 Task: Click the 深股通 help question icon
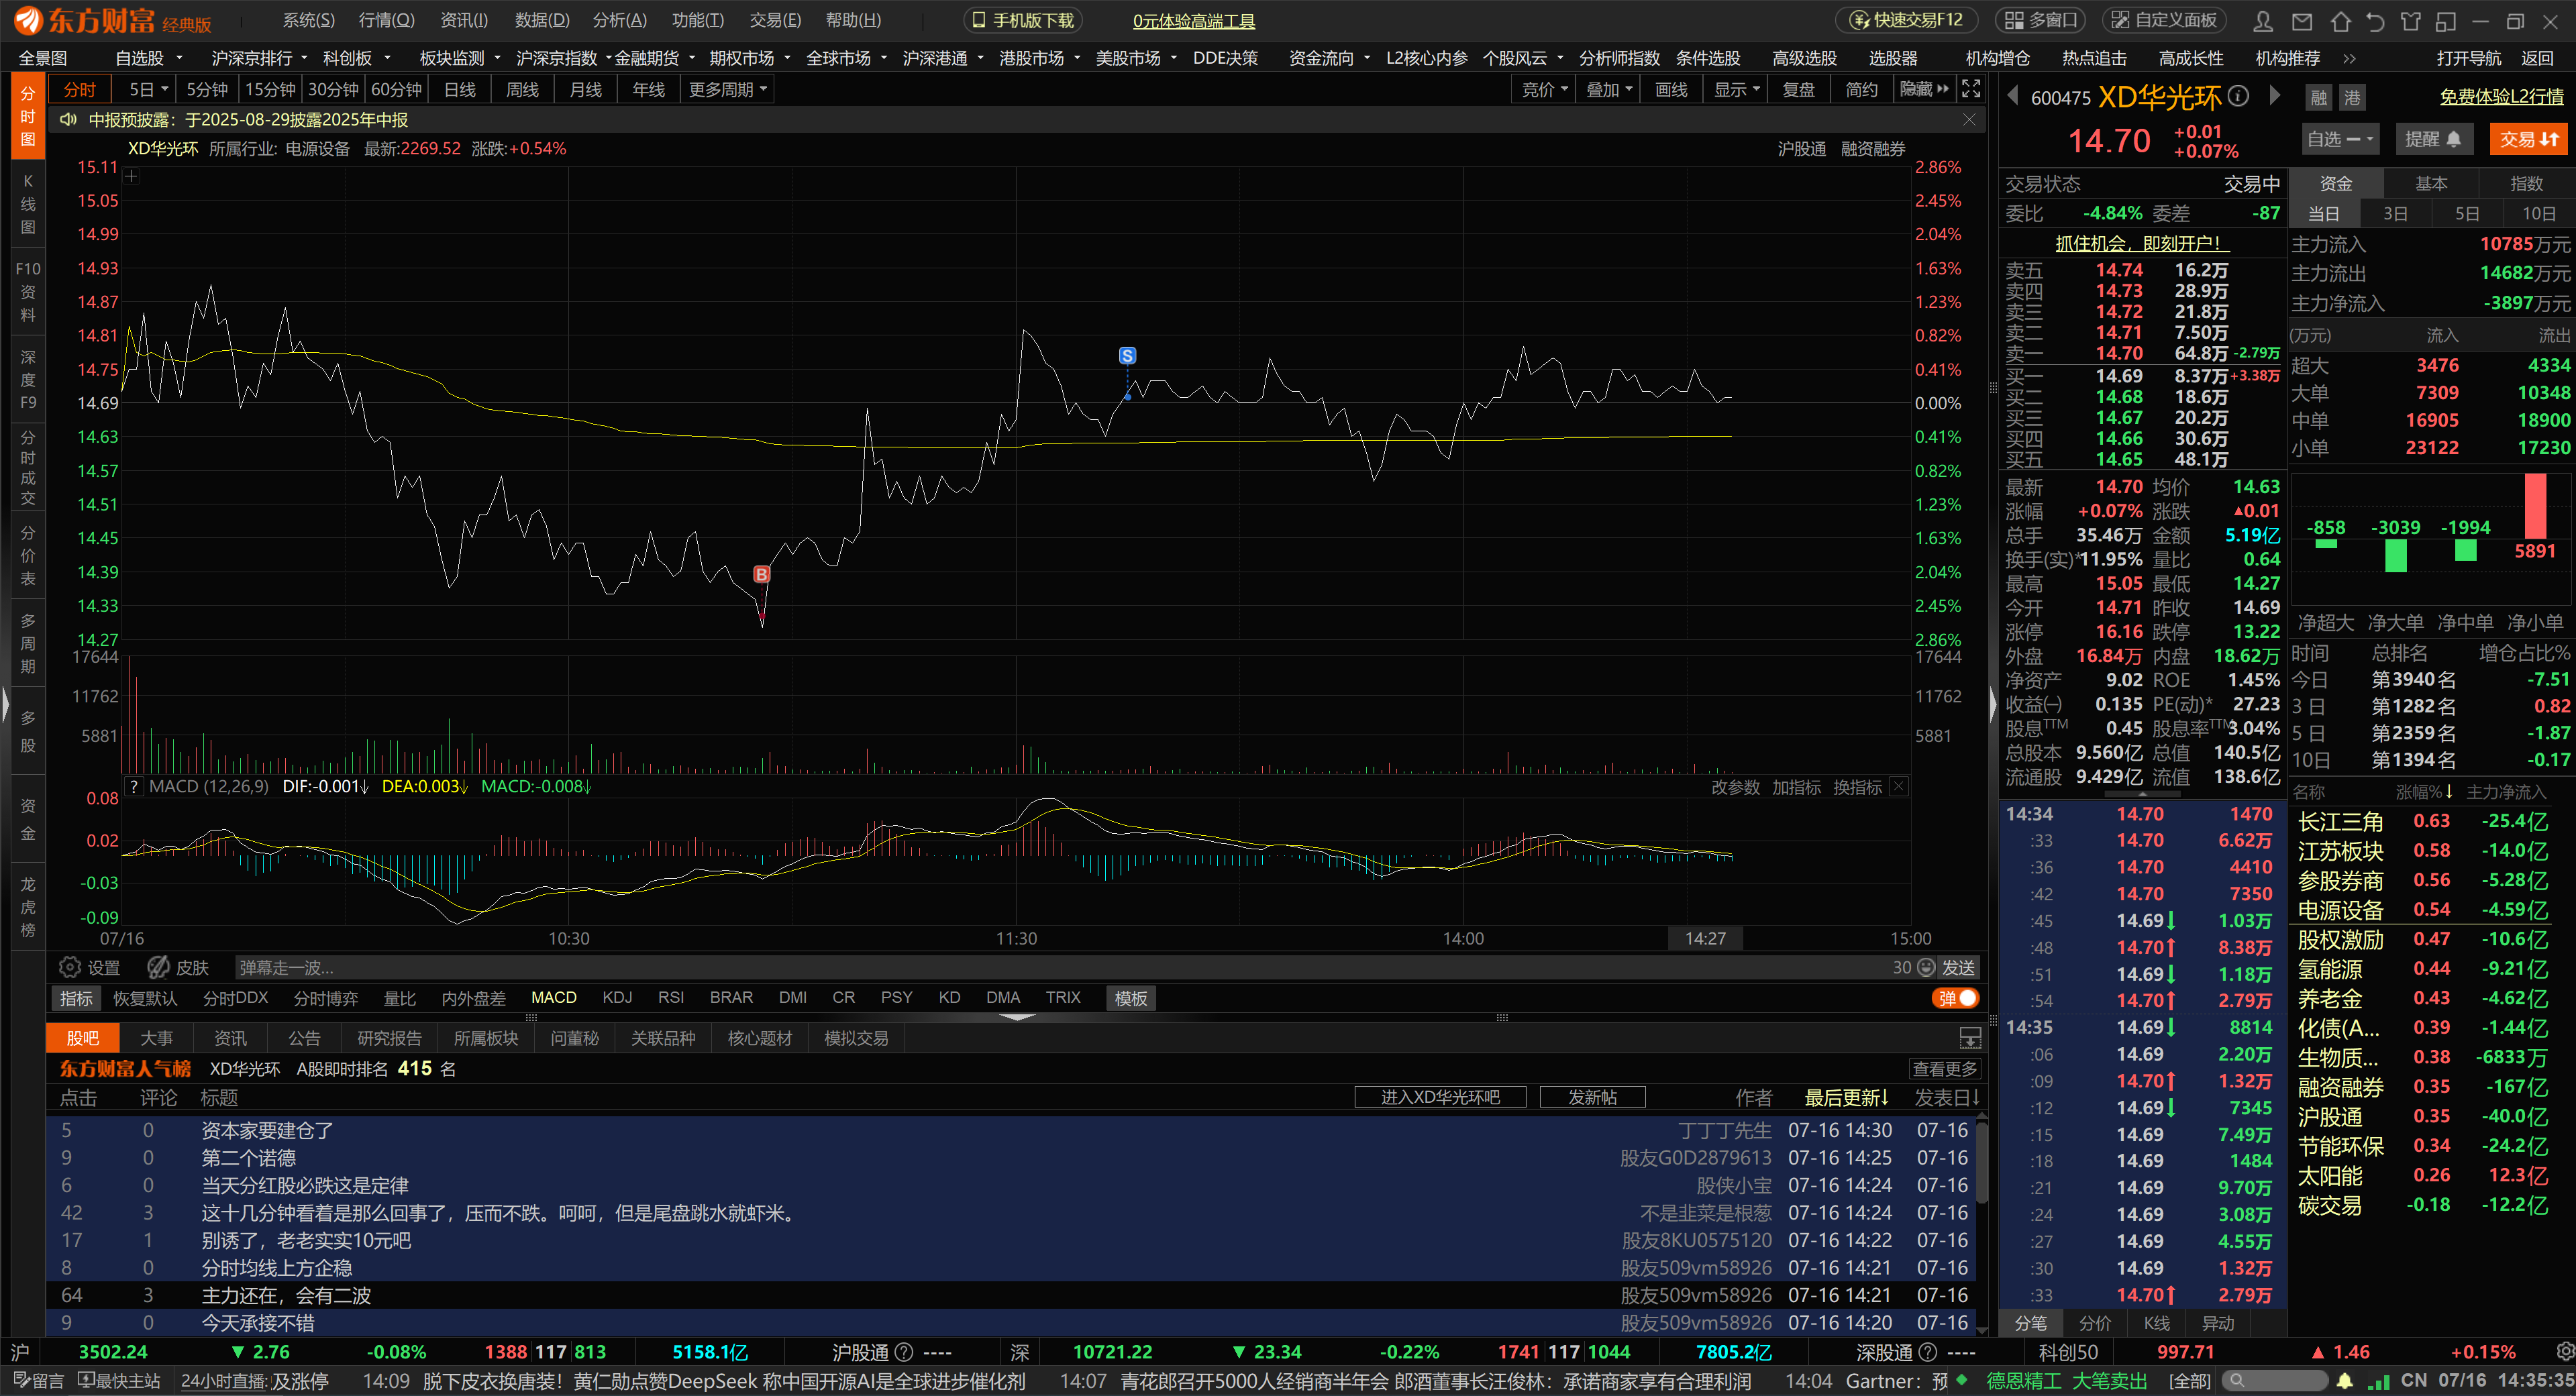1927,1352
